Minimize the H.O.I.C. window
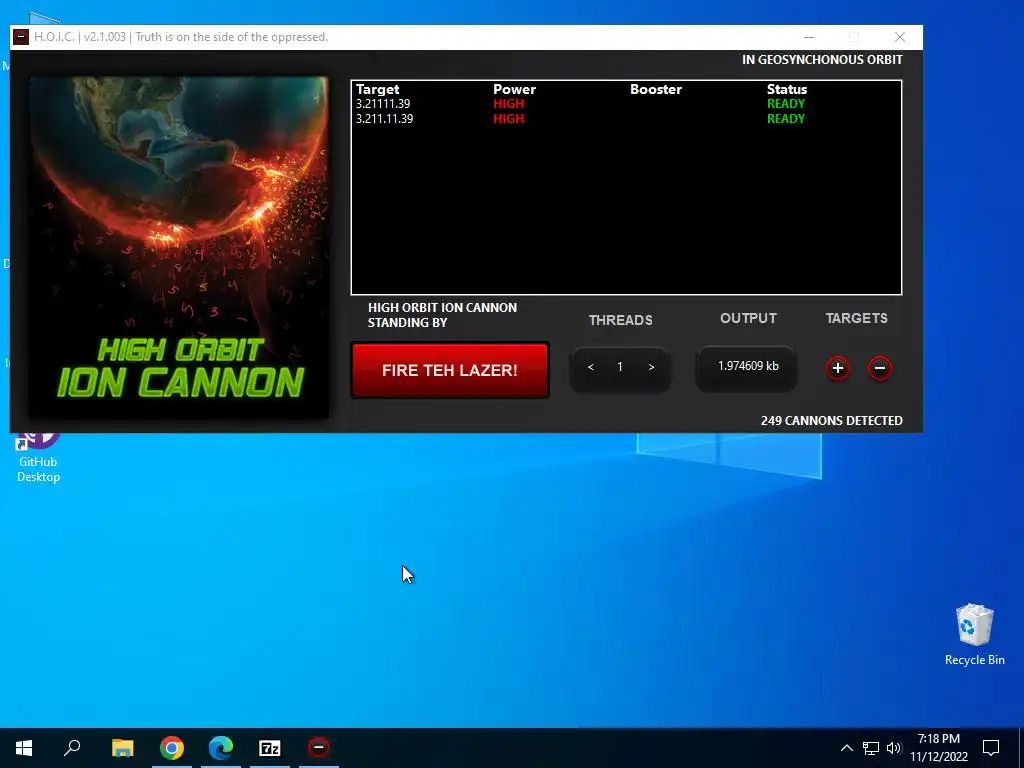Image resolution: width=1024 pixels, height=768 pixels. (x=808, y=37)
